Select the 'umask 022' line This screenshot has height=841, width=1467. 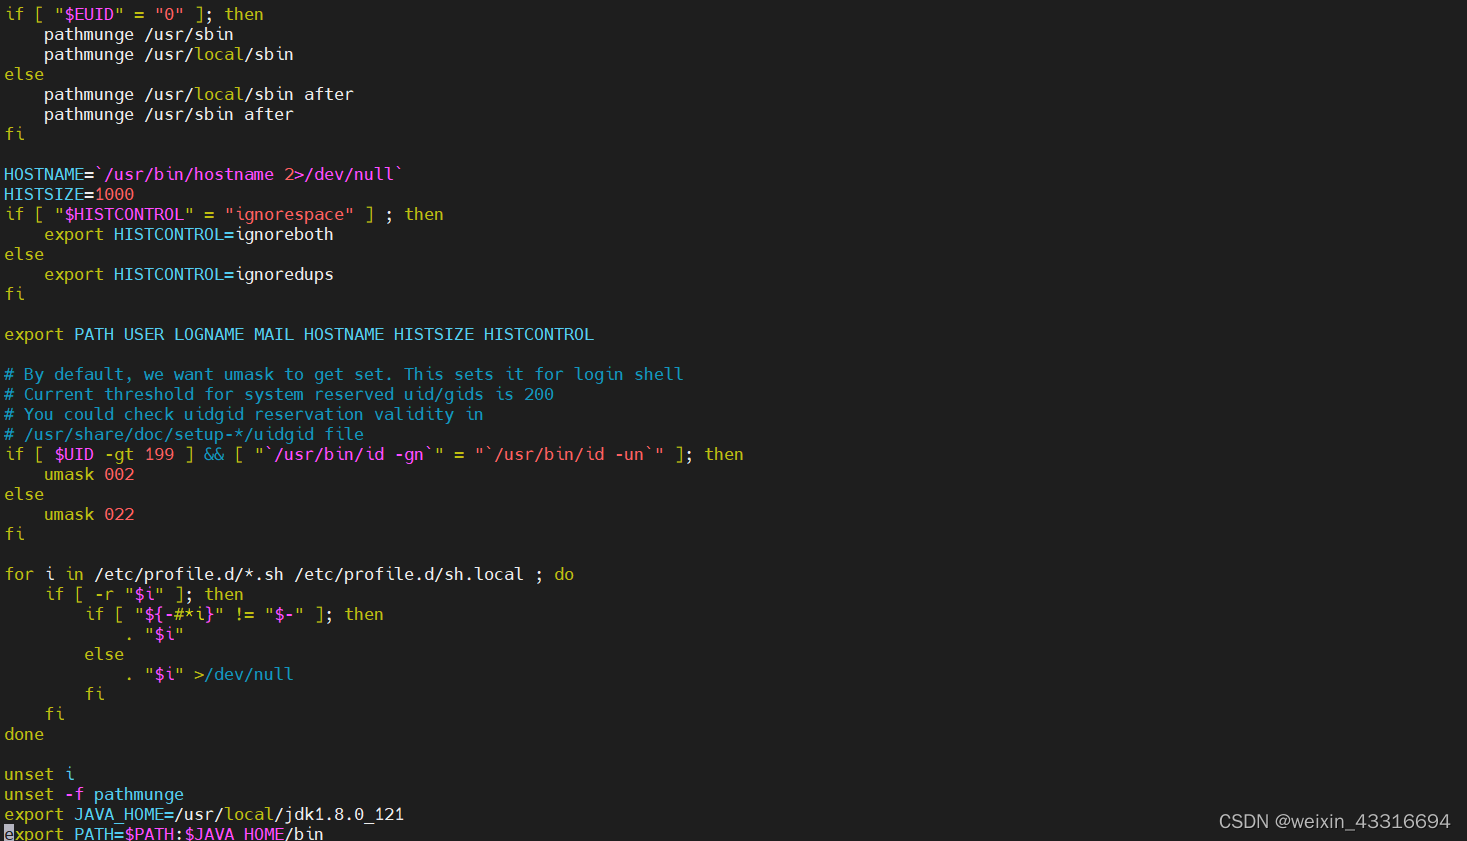click(x=89, y=514)
